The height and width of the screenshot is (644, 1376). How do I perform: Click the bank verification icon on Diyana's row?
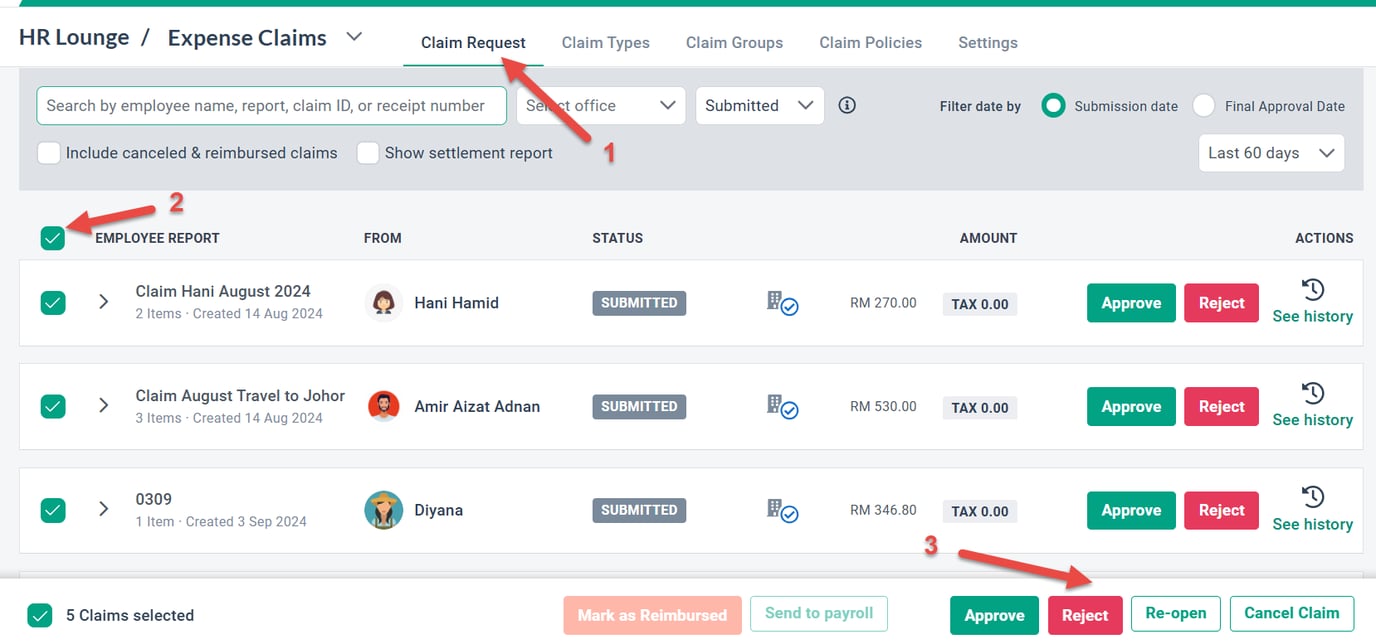pos(784,511)
